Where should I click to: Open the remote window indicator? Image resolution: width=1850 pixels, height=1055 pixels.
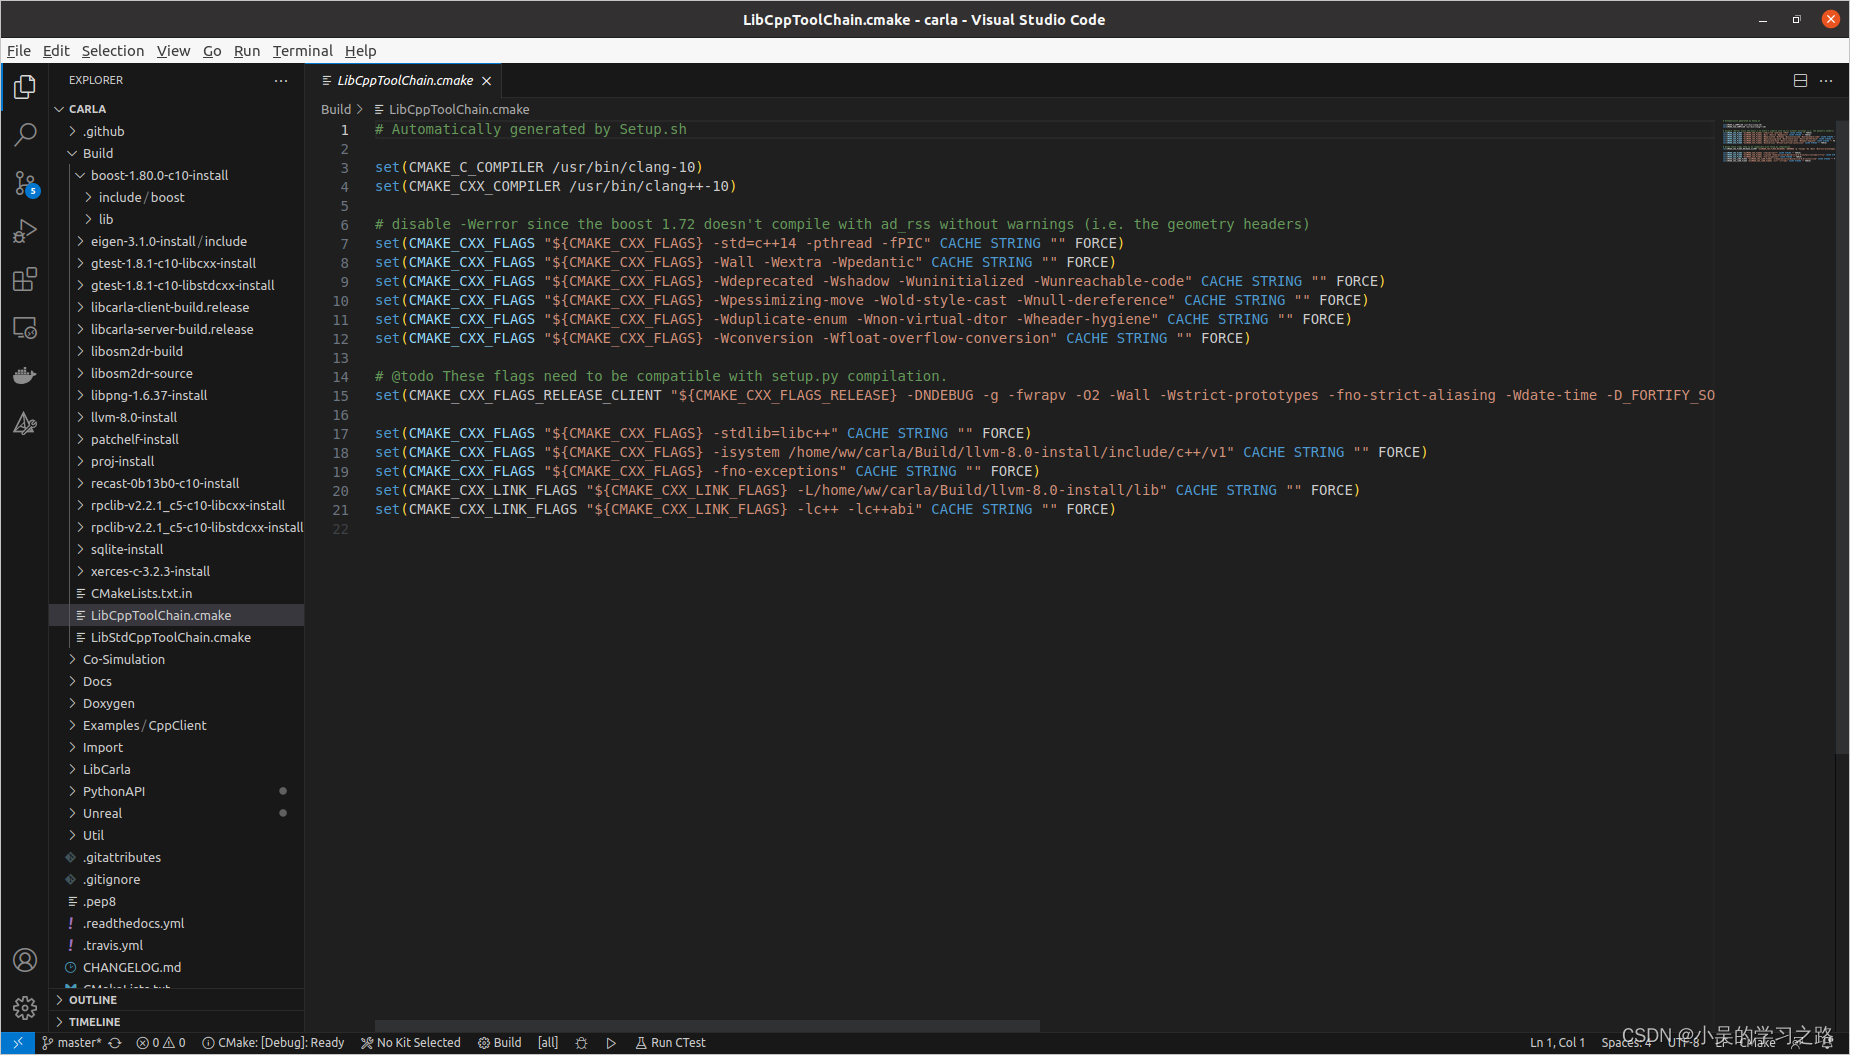coord(18,1042)
